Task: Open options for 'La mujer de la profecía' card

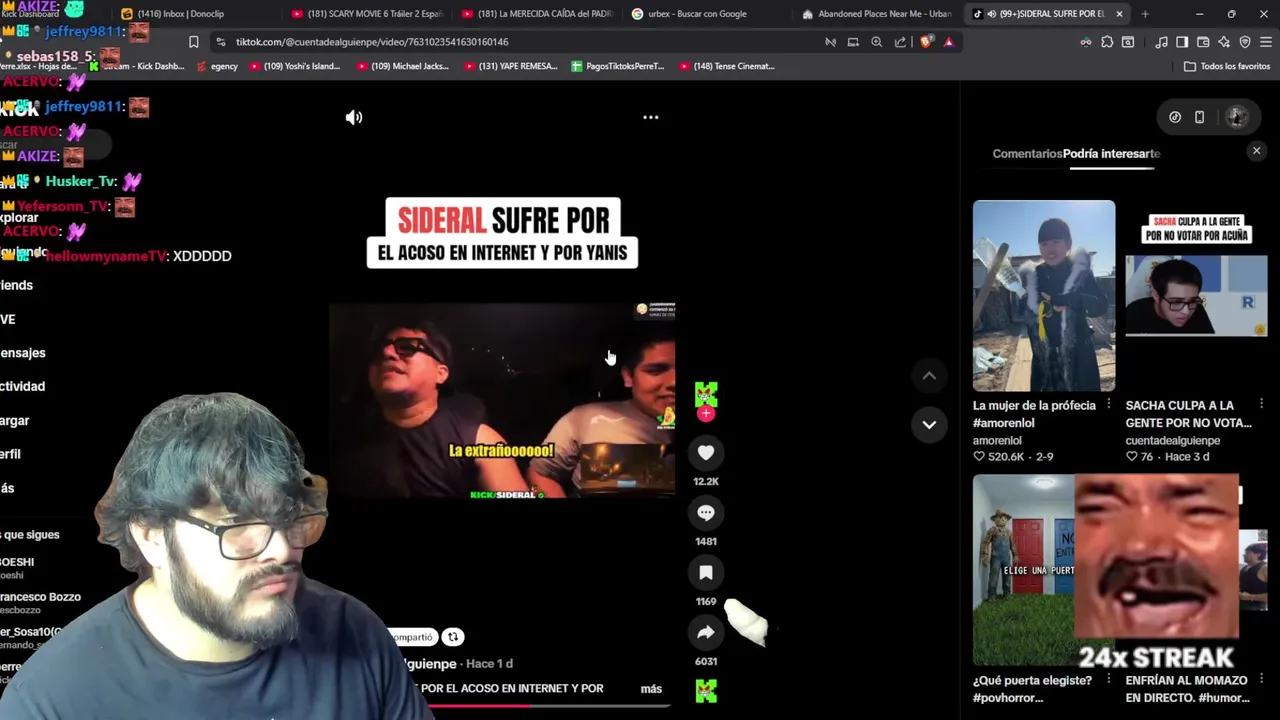Action: click(x=1108, y=404)
